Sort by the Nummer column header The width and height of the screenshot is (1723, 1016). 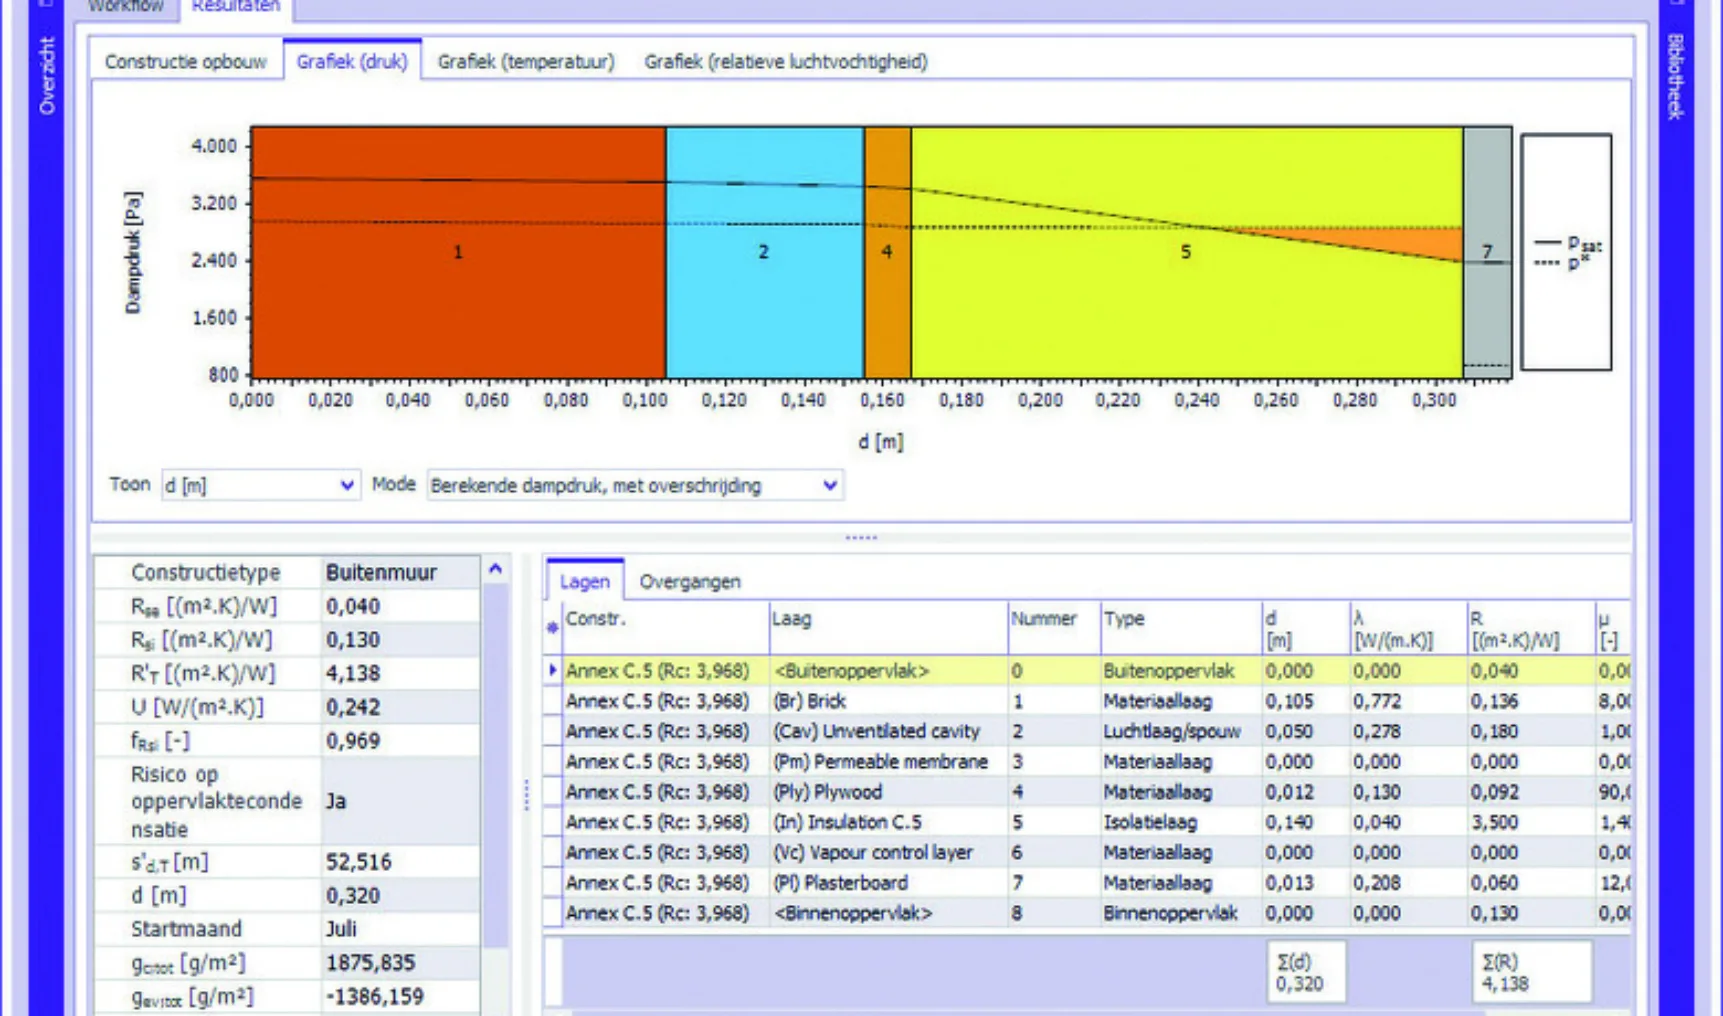(x=1043, y=619)
